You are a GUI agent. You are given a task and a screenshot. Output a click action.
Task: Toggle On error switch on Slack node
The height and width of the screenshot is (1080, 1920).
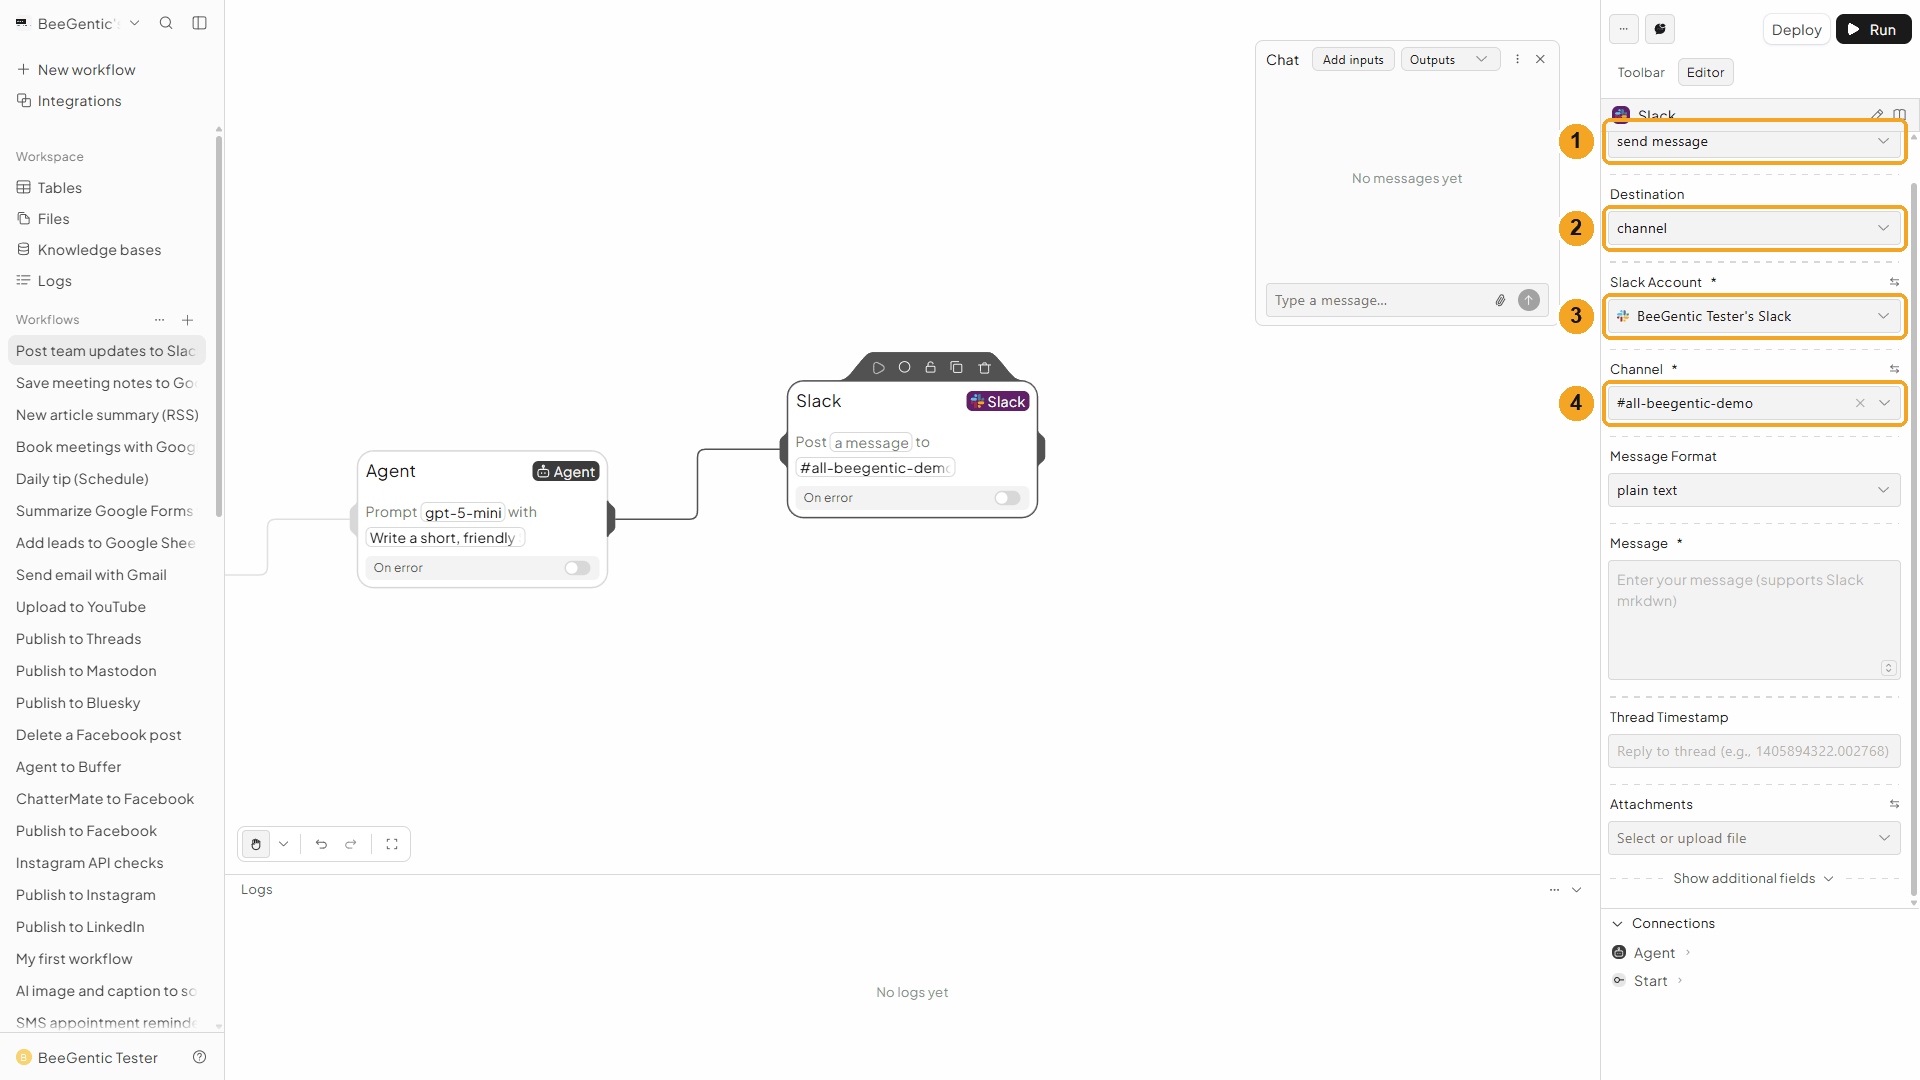(x=1007, y=498)
